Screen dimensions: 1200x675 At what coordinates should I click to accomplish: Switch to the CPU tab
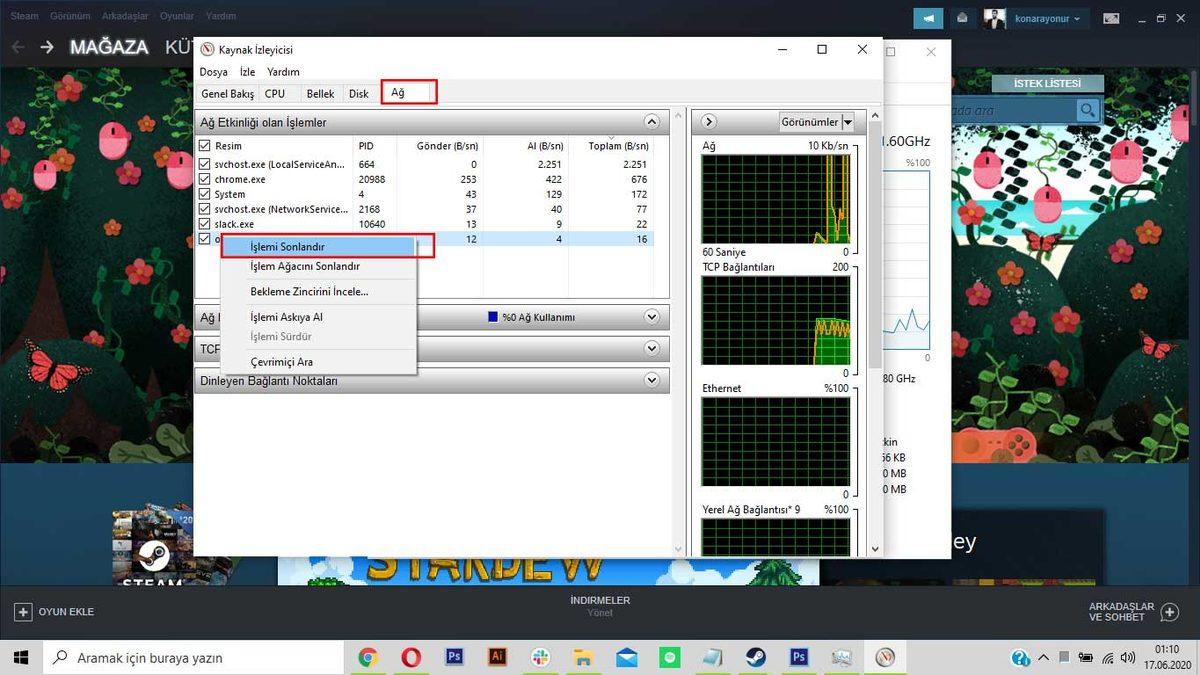[275, 94]
